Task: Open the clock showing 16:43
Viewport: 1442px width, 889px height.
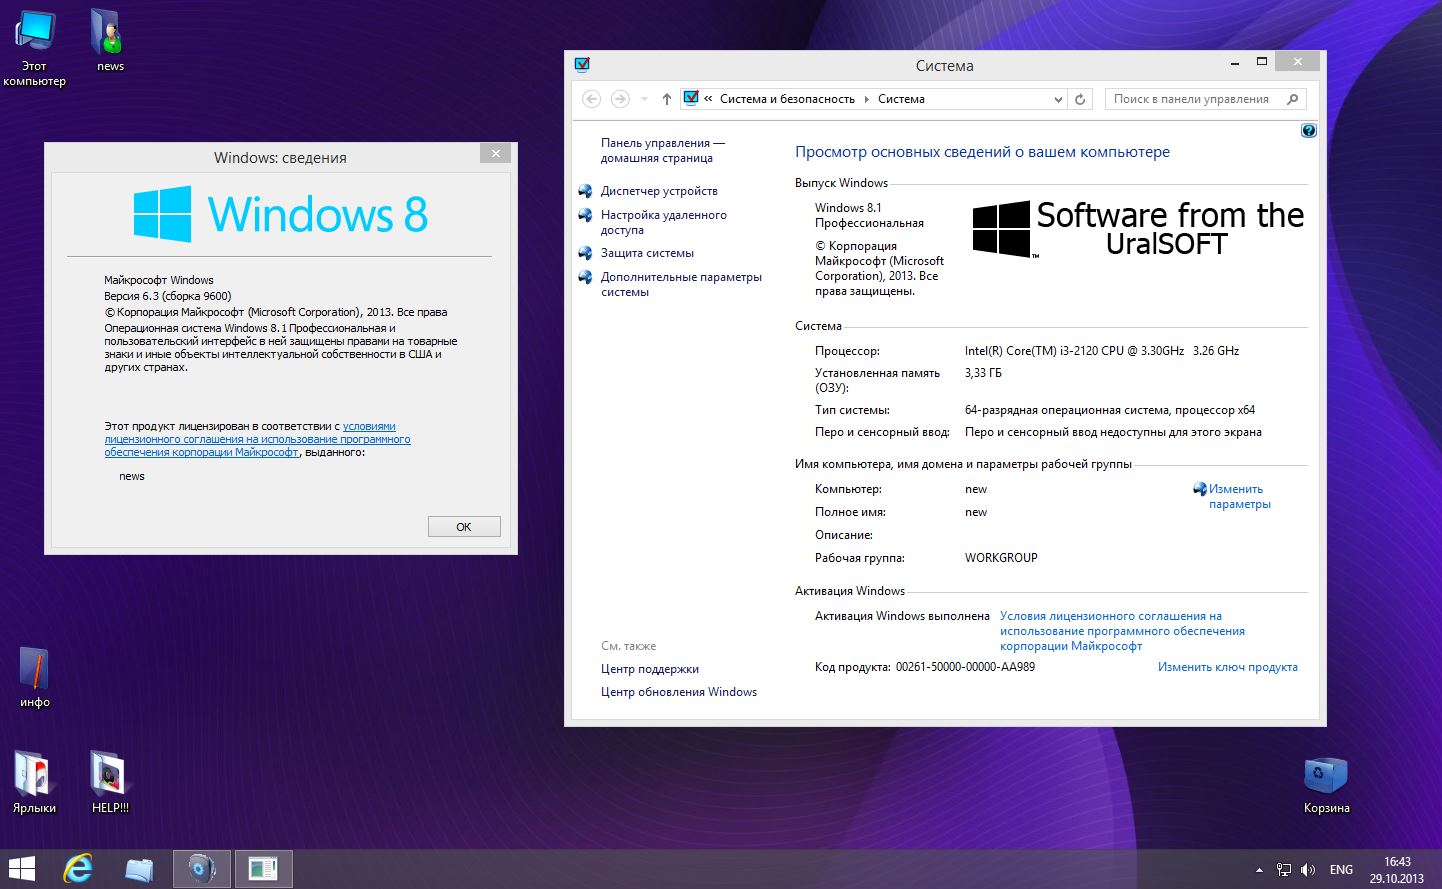Action: tap(1397, 870)
